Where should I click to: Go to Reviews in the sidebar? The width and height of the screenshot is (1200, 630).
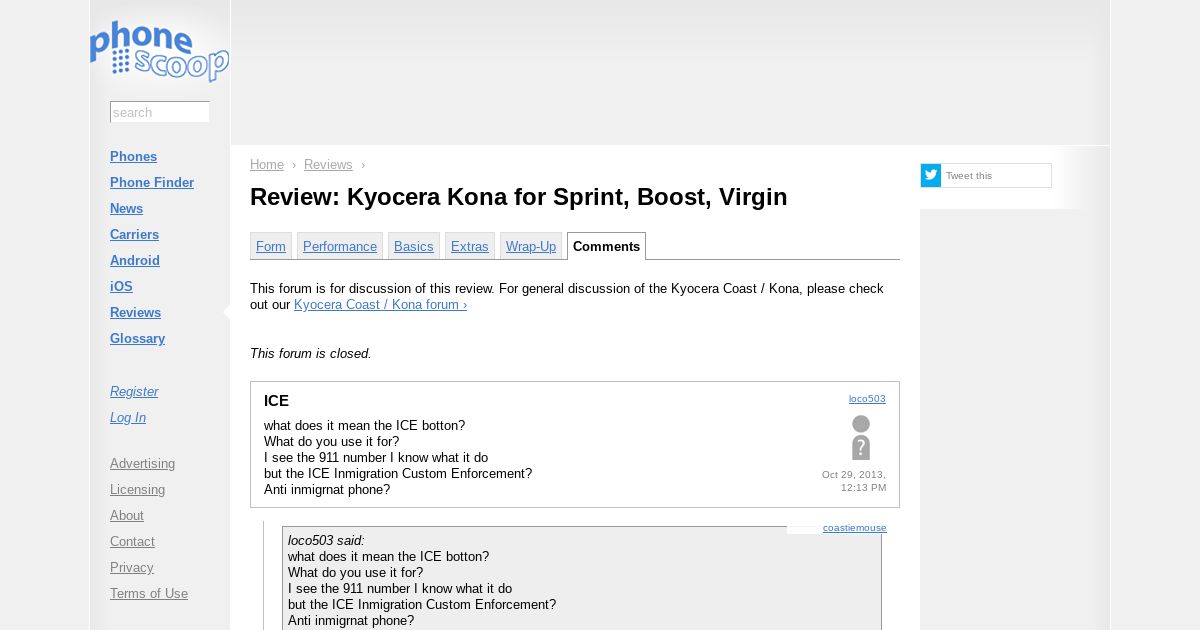coord(135,312)
